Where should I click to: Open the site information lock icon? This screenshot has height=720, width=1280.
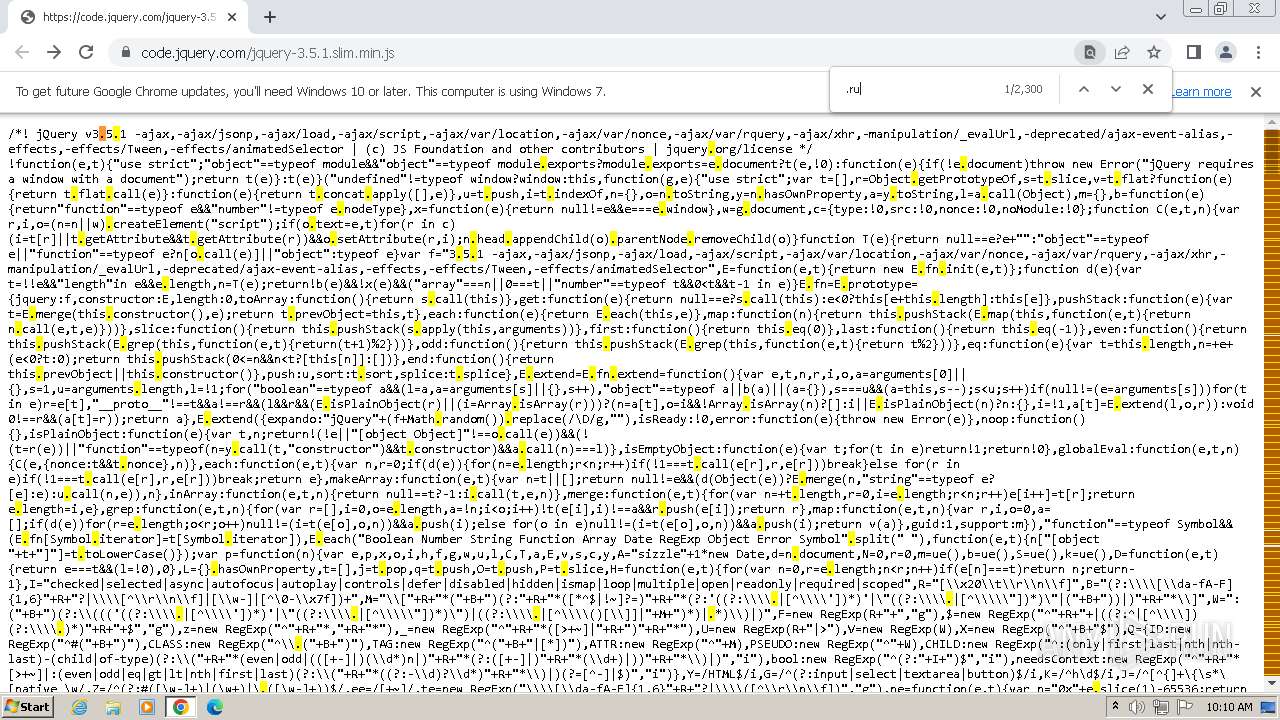pos(125,53)
